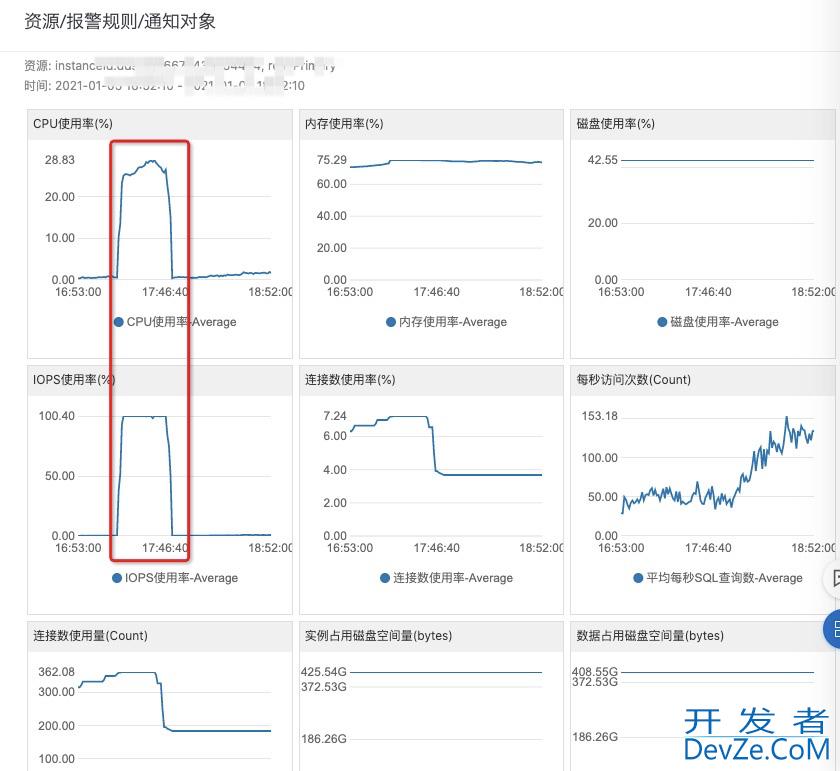This screenshot has width=840, height=771.
Task: Click the 资源/报警规则/通知对象 heading
Action: 119,21
